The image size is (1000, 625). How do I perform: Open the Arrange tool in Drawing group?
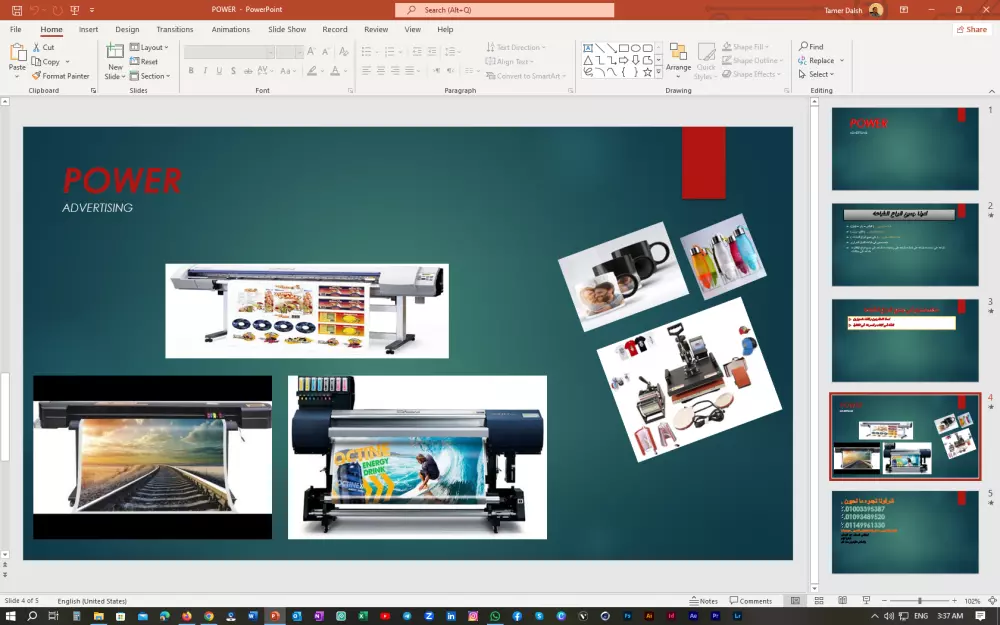[678, 60]
